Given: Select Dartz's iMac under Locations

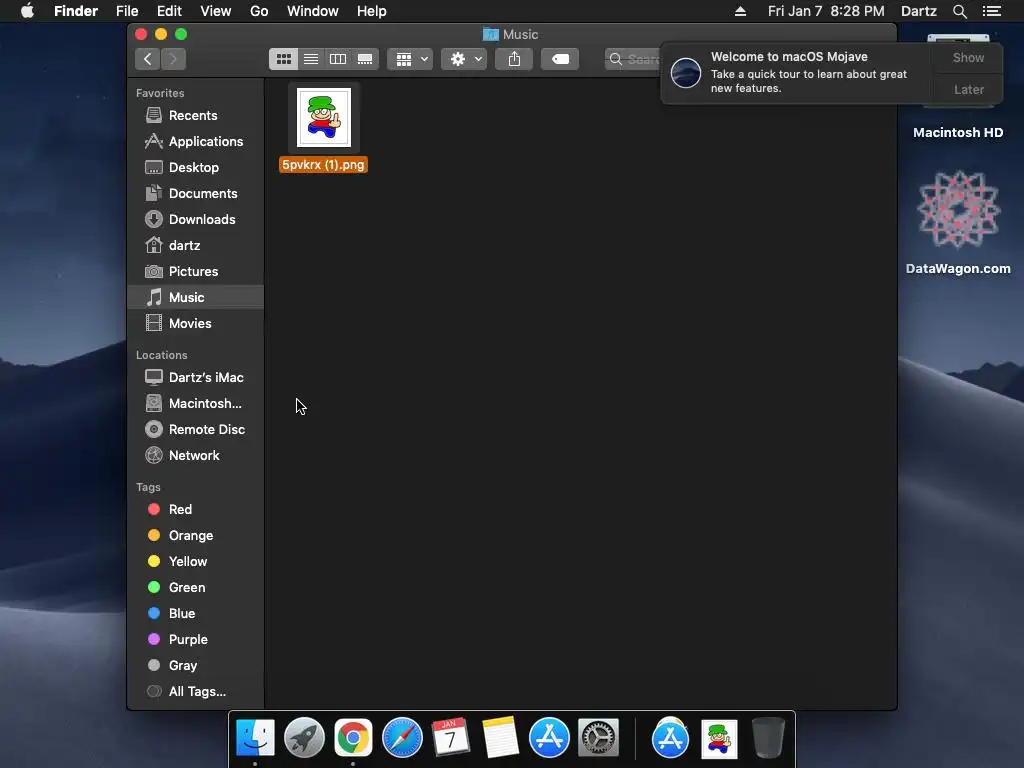Looking at the screenshot, I should click(195, 377).
